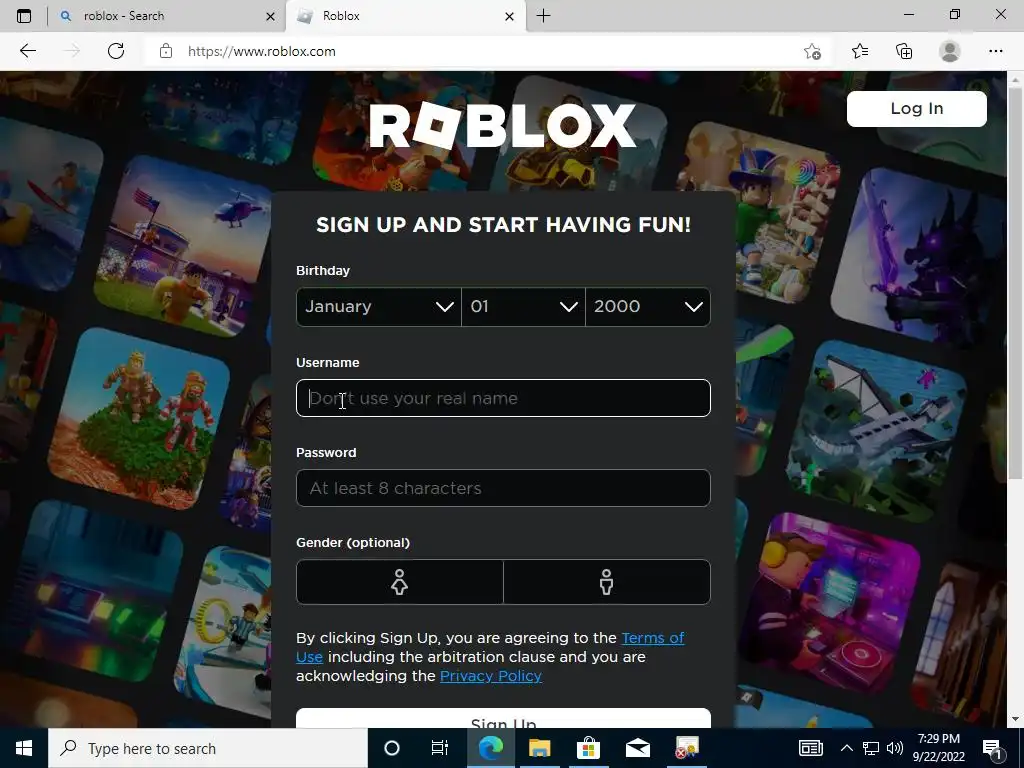The width and height of the screenshot is (1024, 768).
Task: Open the birthday year dropdown 2000
Action: click(x=648, y=306)
